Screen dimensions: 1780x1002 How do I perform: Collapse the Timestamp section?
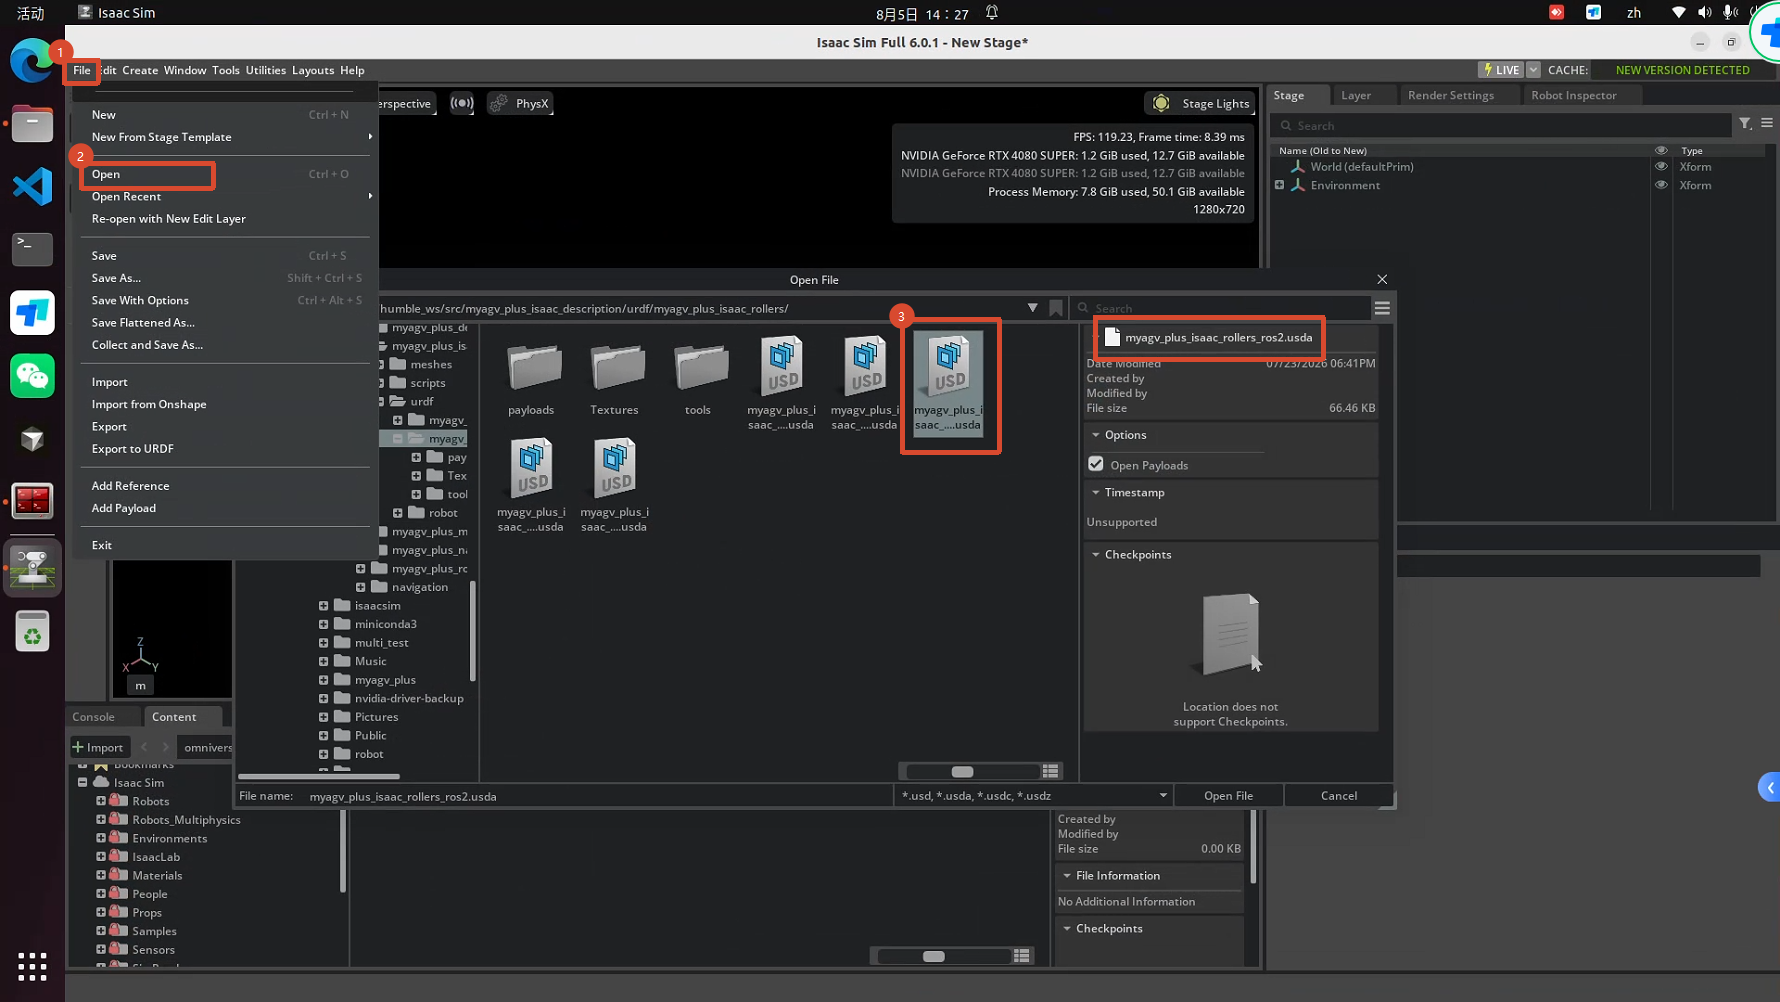[1096, 493]
